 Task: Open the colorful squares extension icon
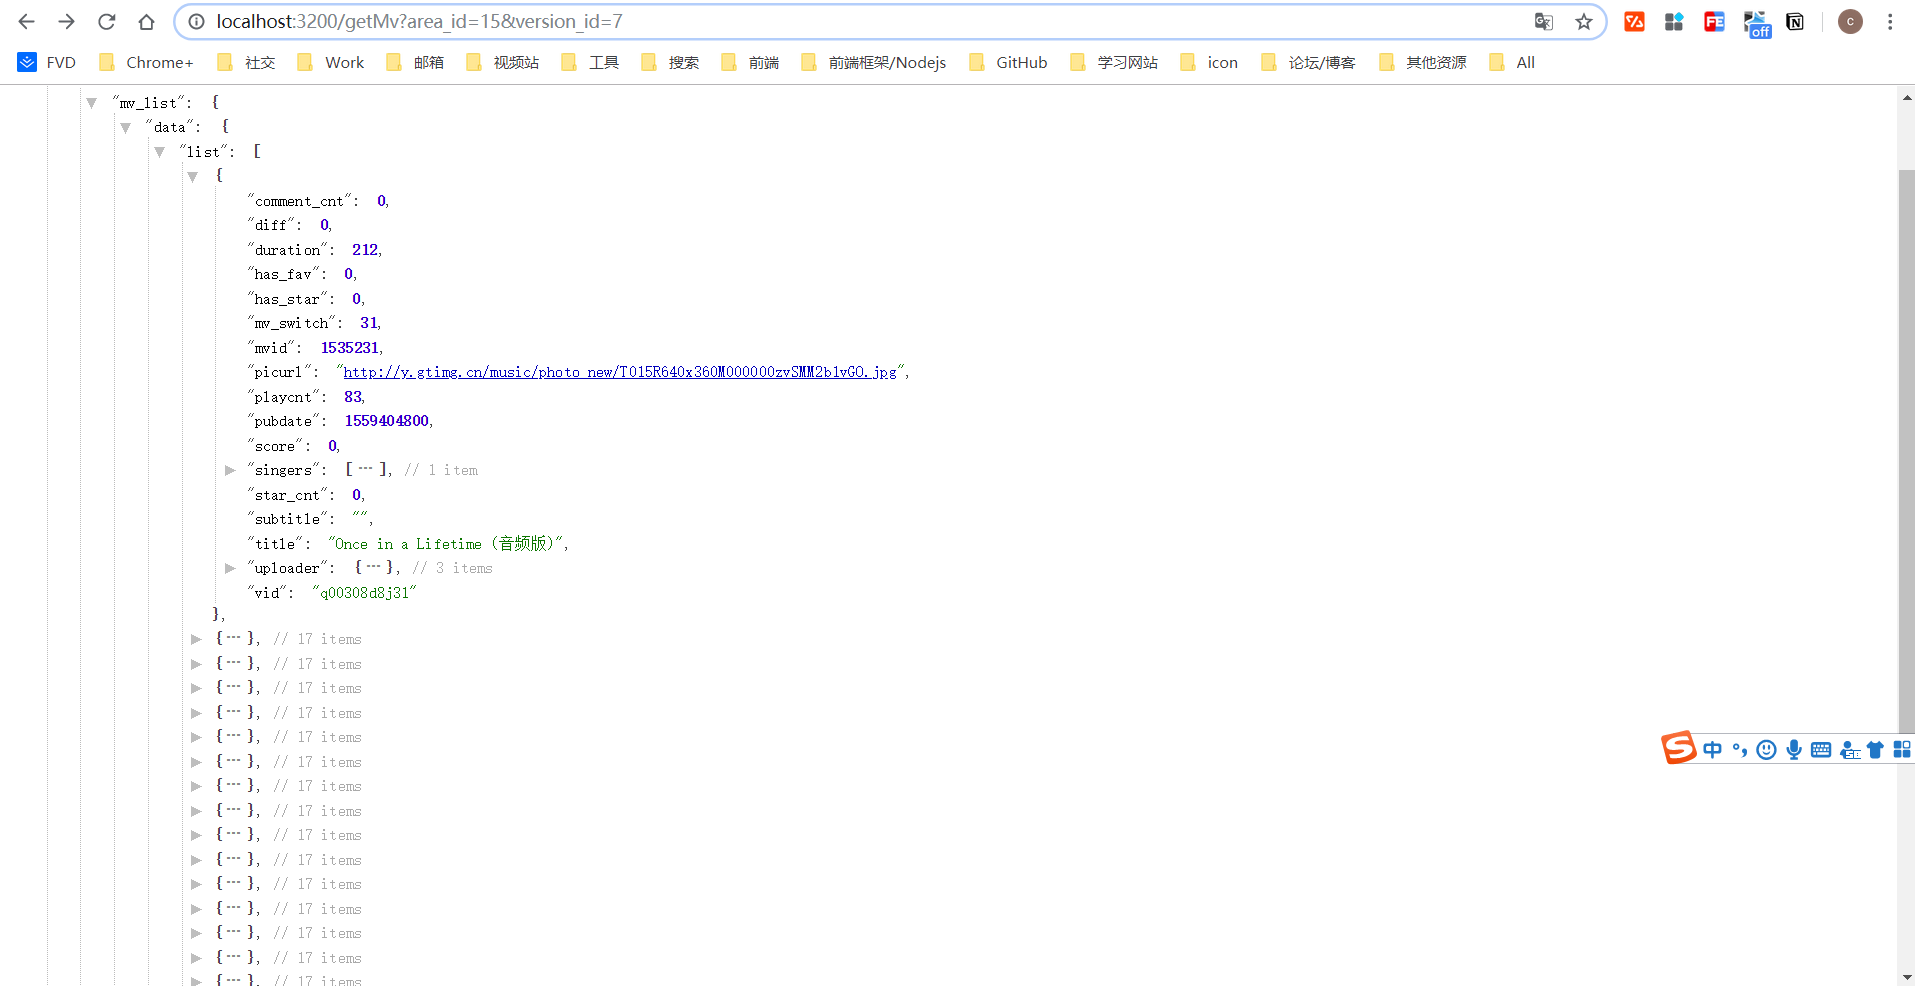point(1674,21)
